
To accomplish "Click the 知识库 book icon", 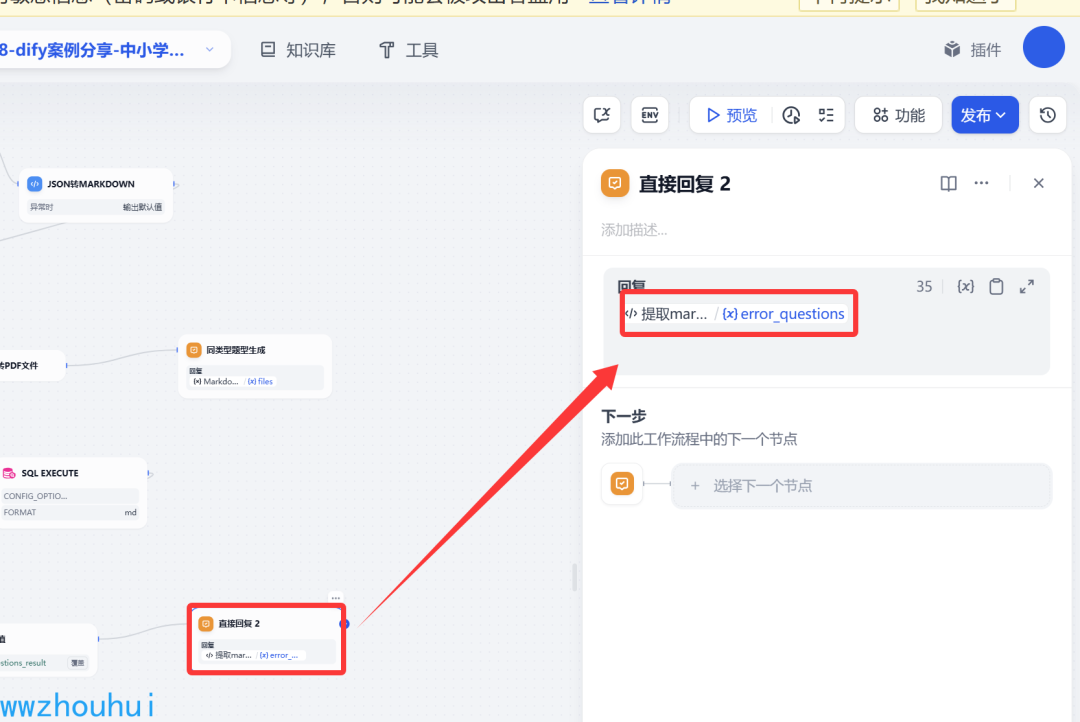I will click(268, 50).
